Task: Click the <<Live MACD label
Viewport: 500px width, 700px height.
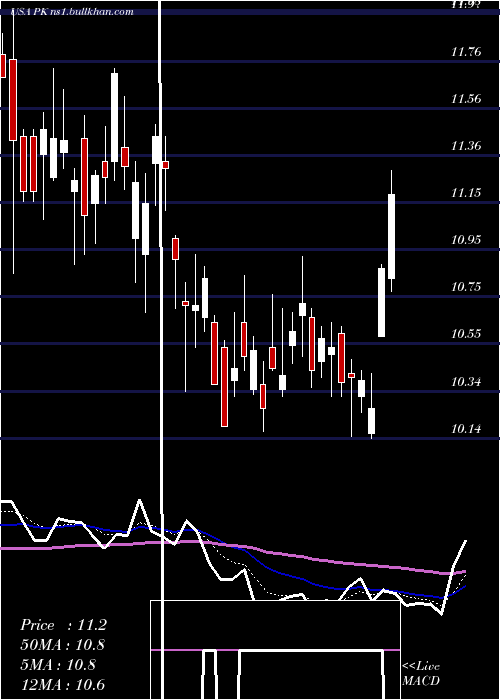Action: click(421, 673)
